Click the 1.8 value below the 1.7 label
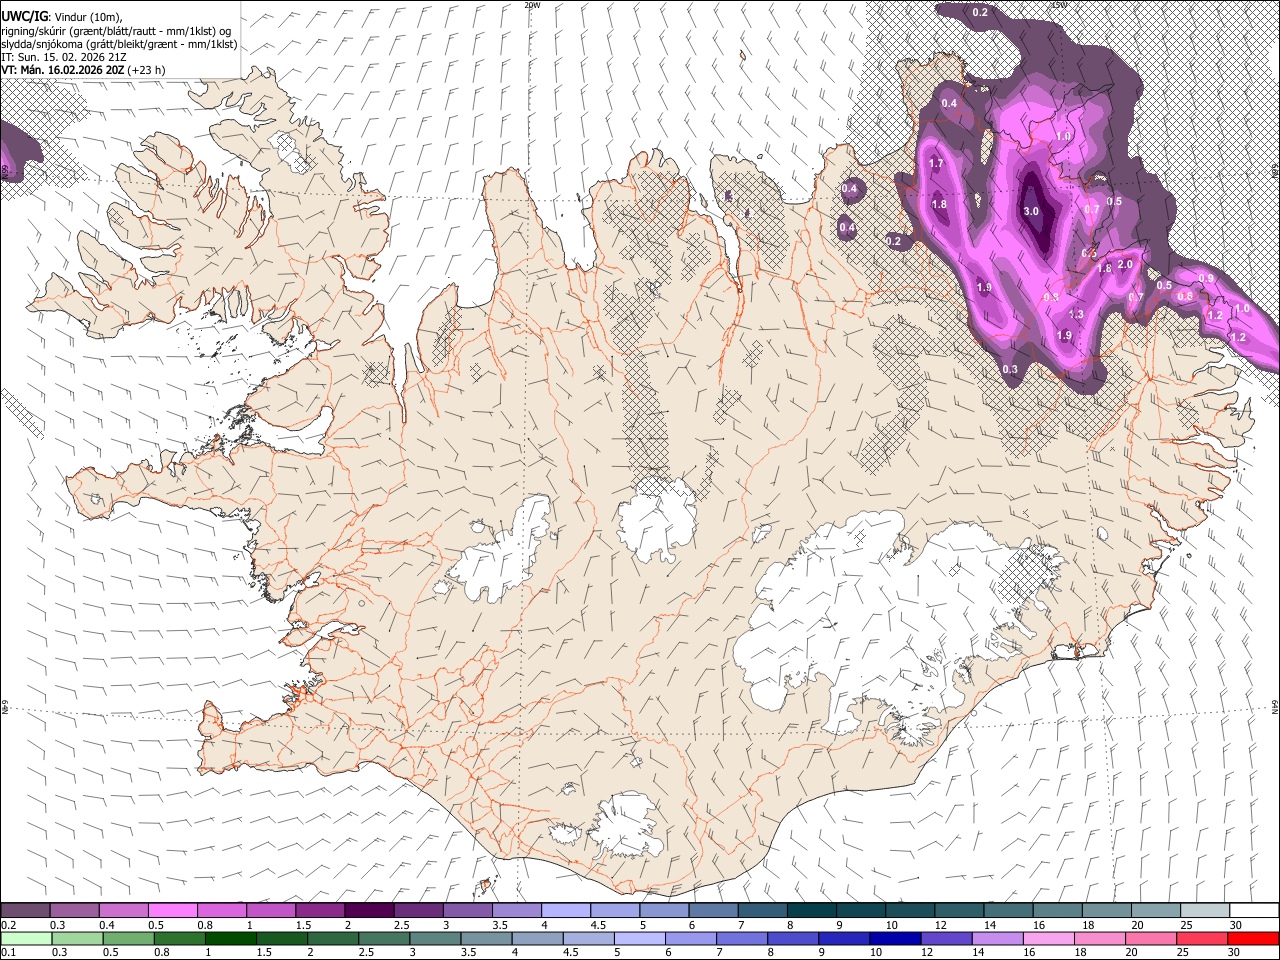1280x960 pixels. (x=939, y=204)
